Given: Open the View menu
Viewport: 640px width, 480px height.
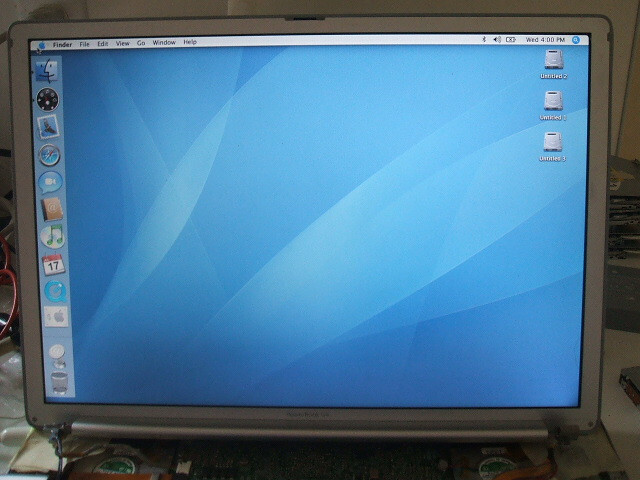Looking at the screenshot, I should pyautogui.click(x=122, y=43).
